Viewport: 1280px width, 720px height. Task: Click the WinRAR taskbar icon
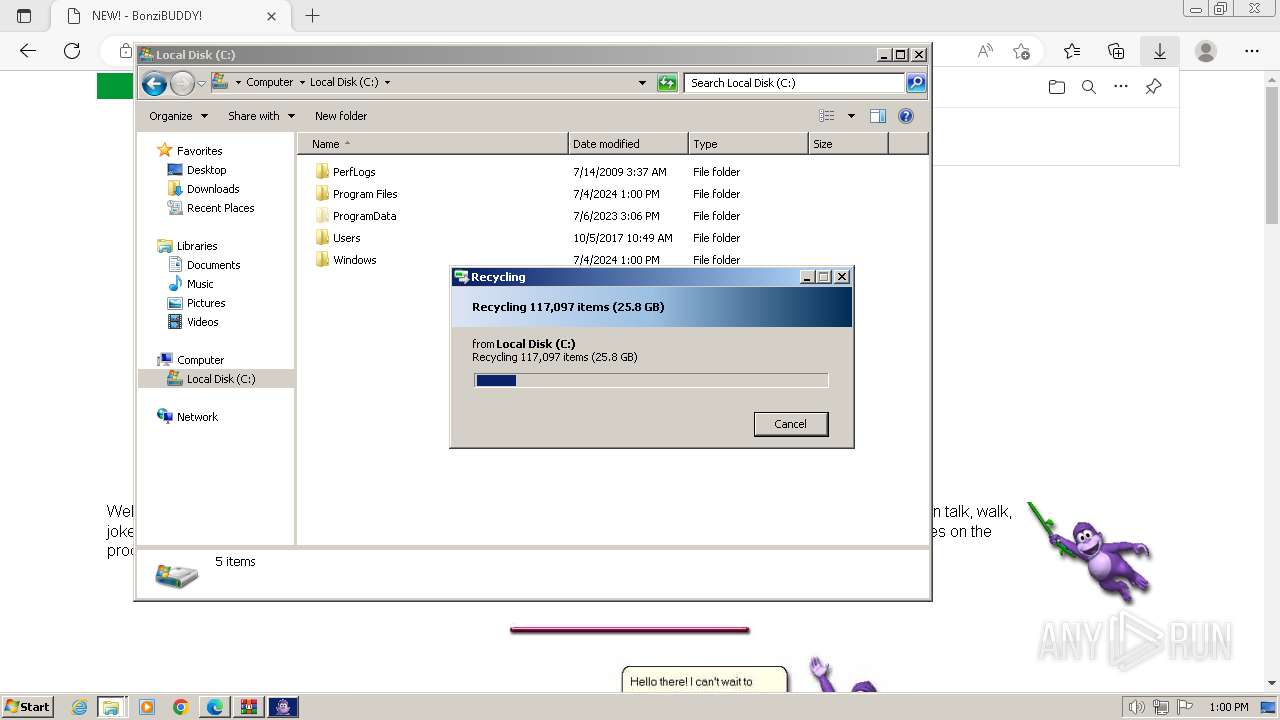point(249,707)
